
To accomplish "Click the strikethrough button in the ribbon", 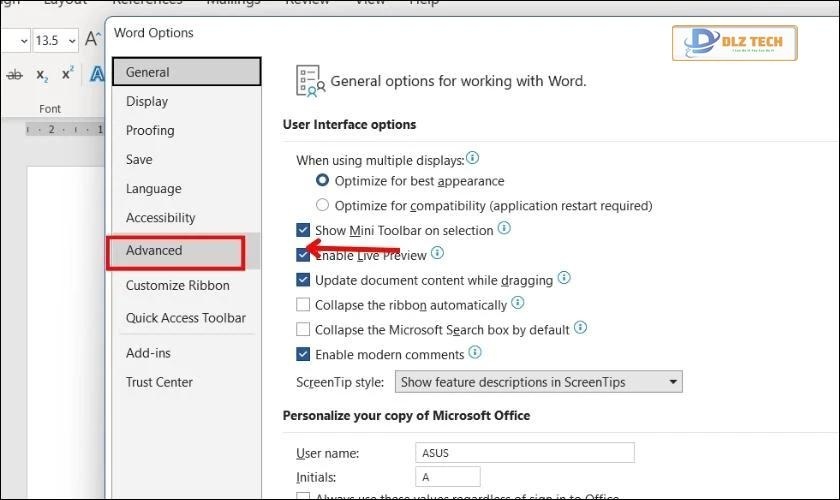I will [14, 75].
